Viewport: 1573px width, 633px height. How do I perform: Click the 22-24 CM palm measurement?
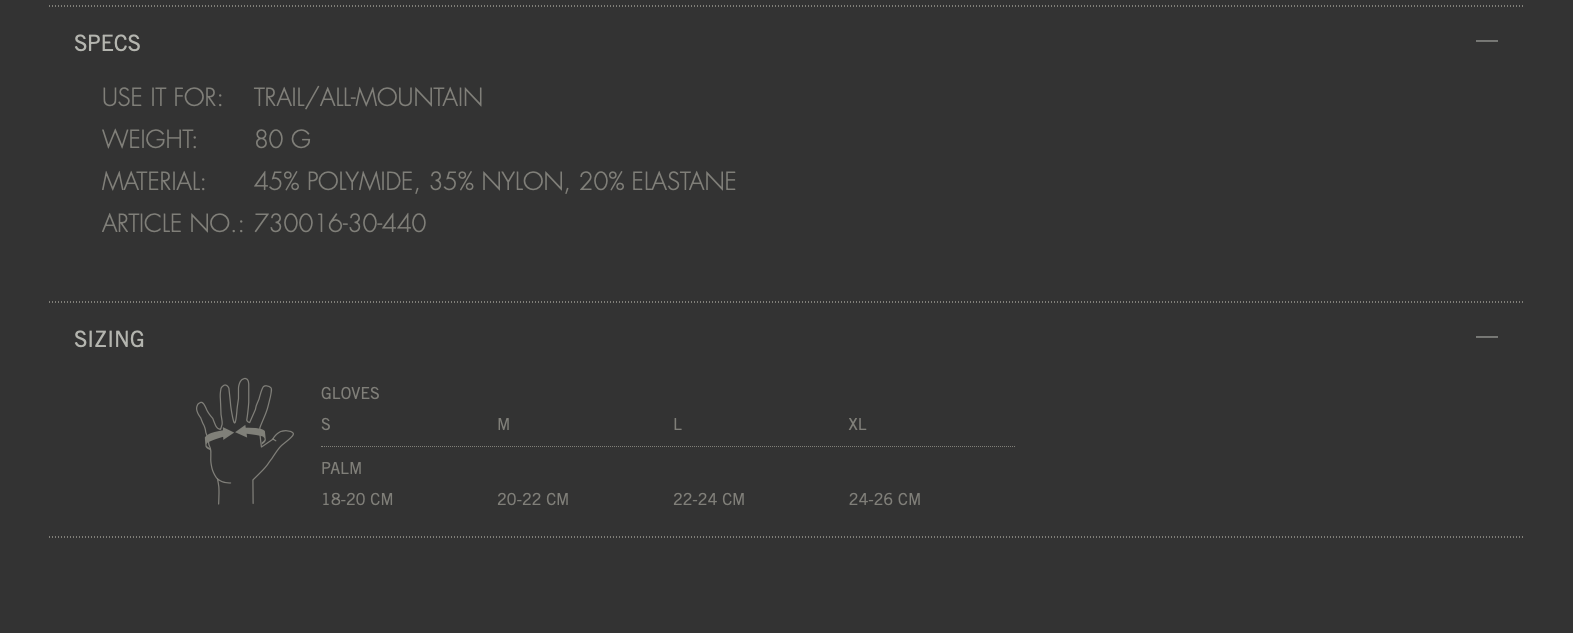(709, 499)
